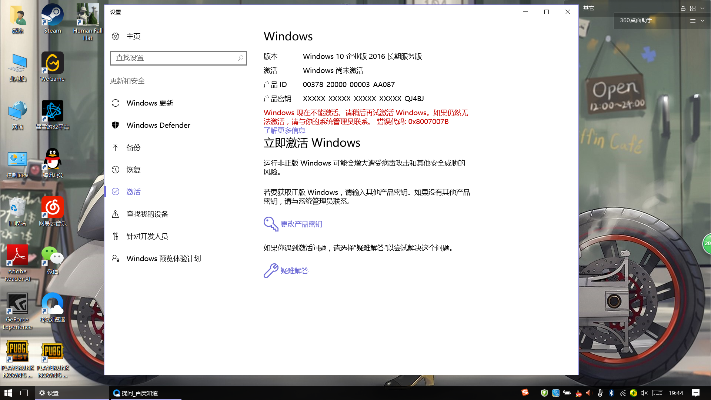Open the 恢复 (Recovery) settings page
Image resolution: width=711 pixels, height=400 pixels.
pos(134,169)
